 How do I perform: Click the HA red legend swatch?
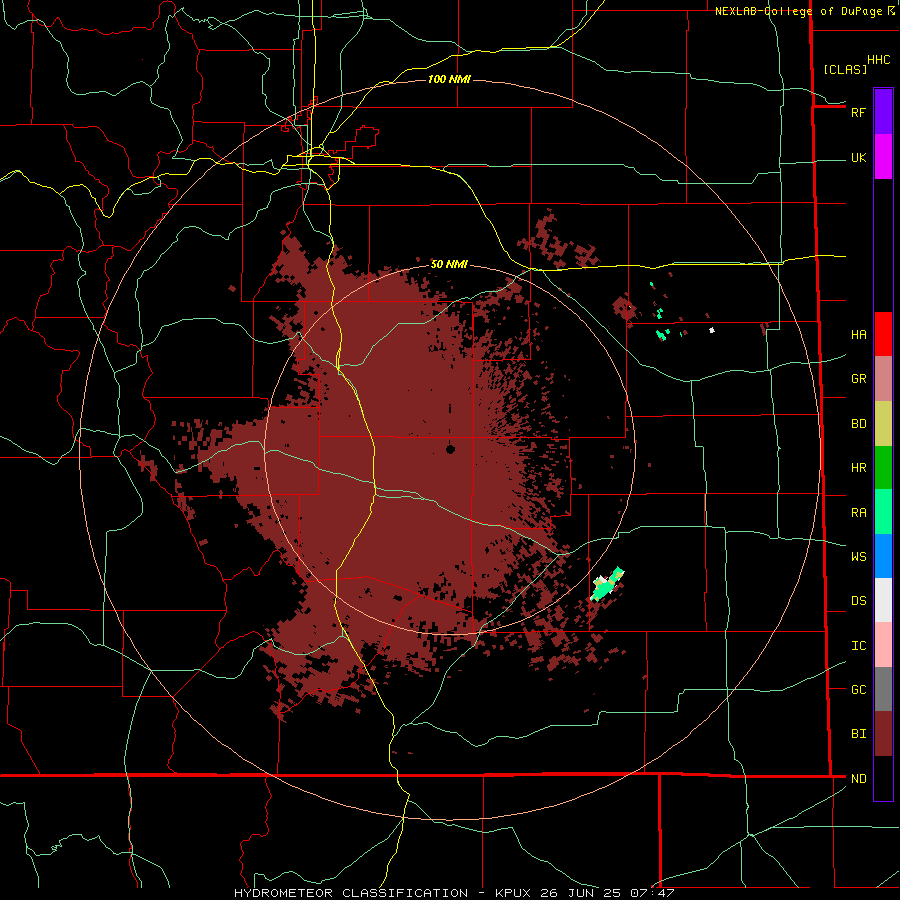pos(883,334)
